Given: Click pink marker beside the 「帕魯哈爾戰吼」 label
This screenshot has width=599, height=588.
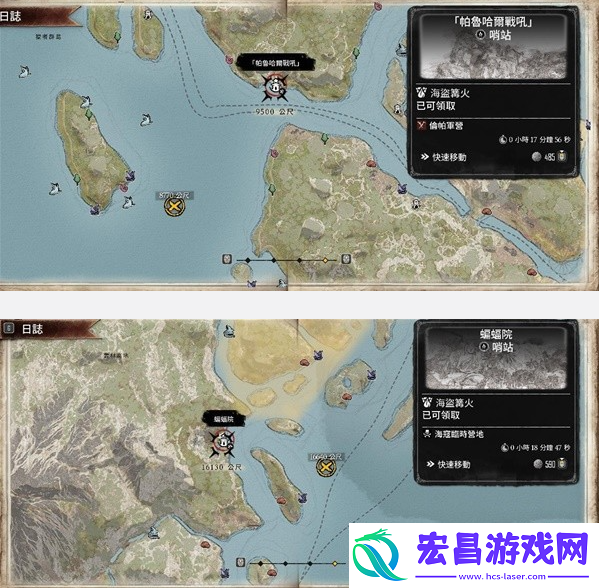Looking at the screenshot, I should pyautogui.click(x=229, y=60).
